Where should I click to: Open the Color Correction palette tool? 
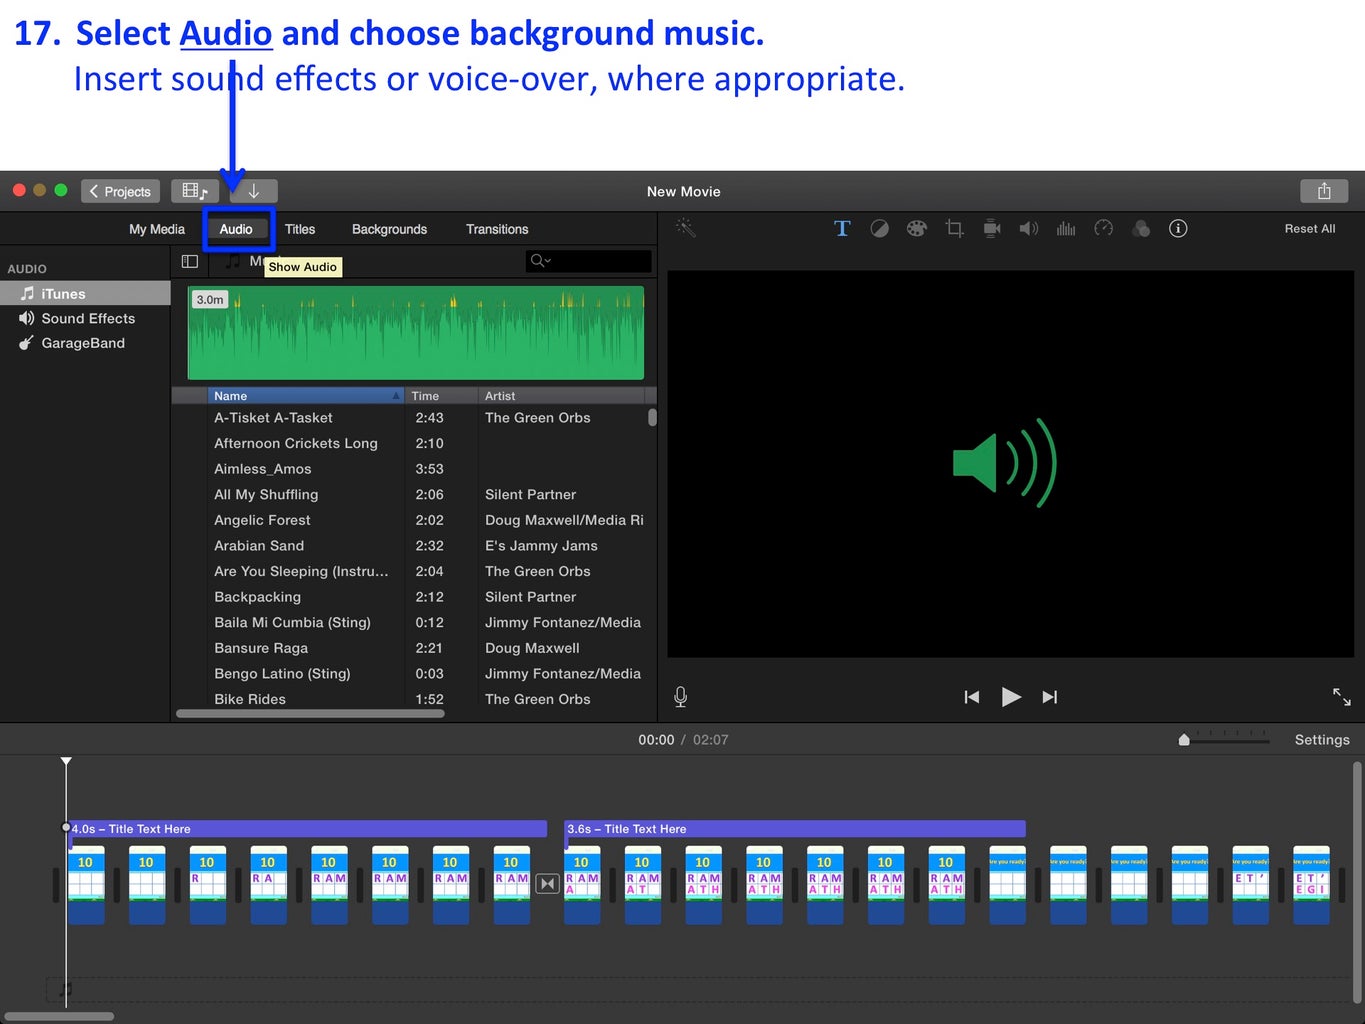(916, 228)
